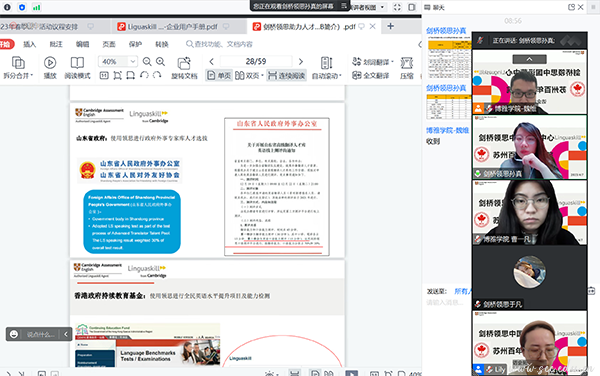Open the 拆分合并 split-merge tool
This screenshot has width=600, height=376.
tap(18, 68)
